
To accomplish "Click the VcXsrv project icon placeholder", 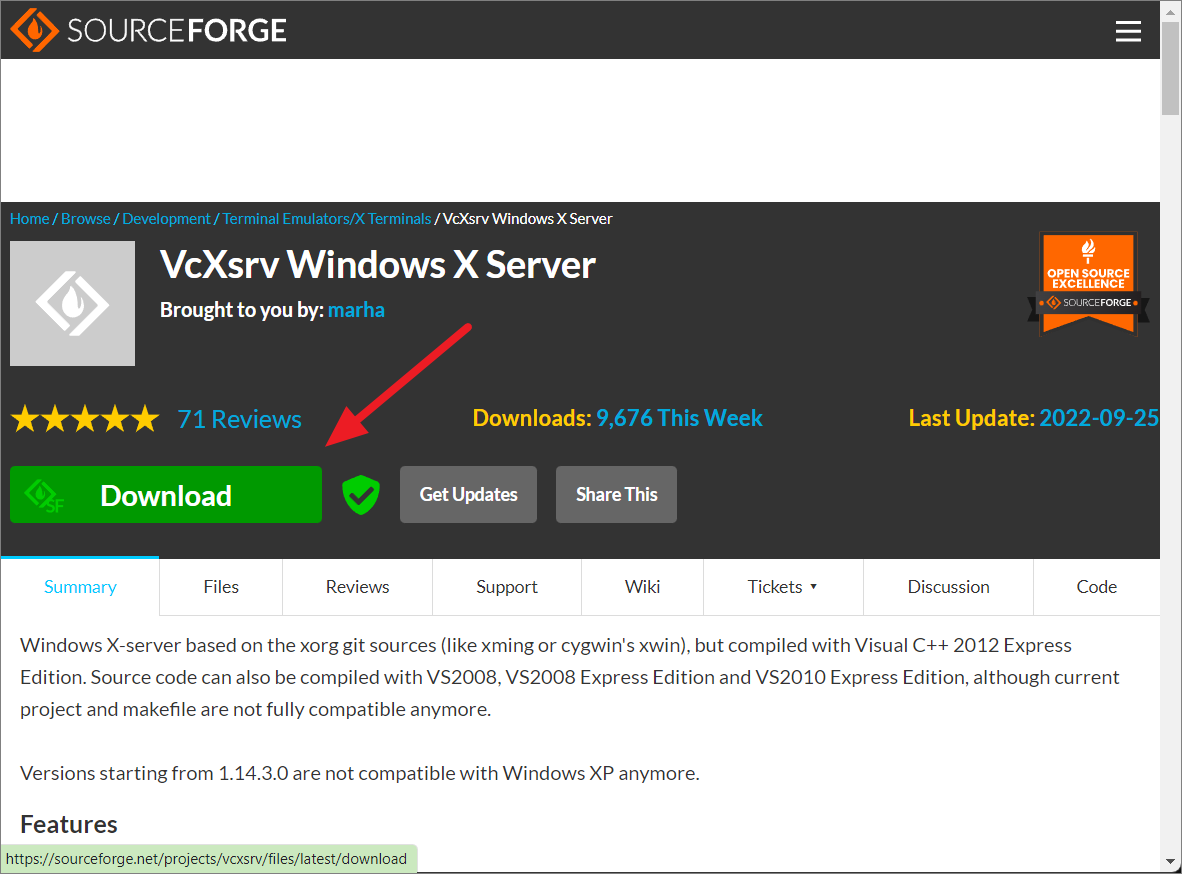I will pyautogui.click(x=72, y=303).
